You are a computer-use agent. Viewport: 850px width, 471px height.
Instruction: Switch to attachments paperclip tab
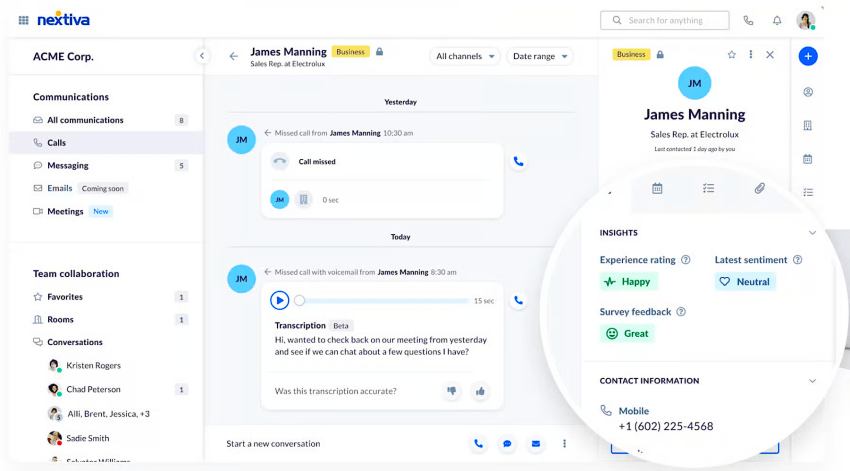click(x=759, y=188)
